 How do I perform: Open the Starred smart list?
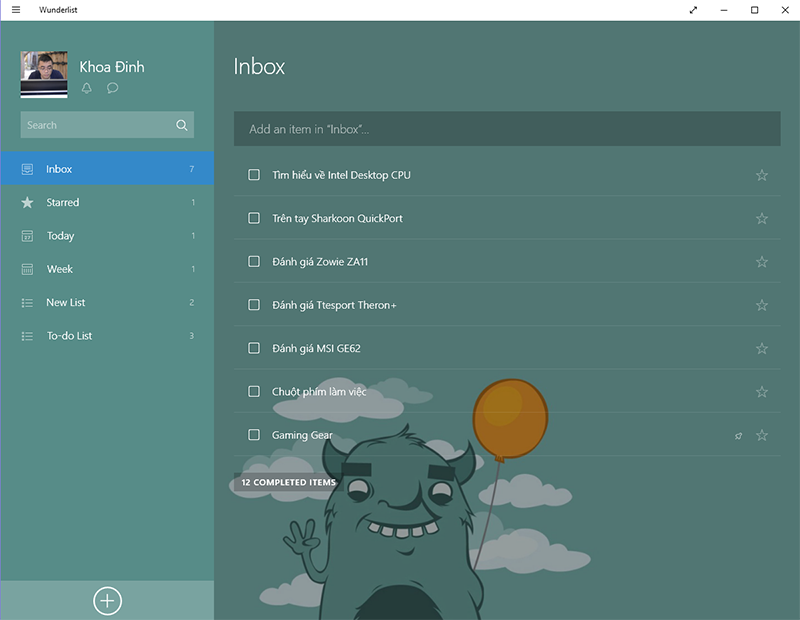[62, 202]
